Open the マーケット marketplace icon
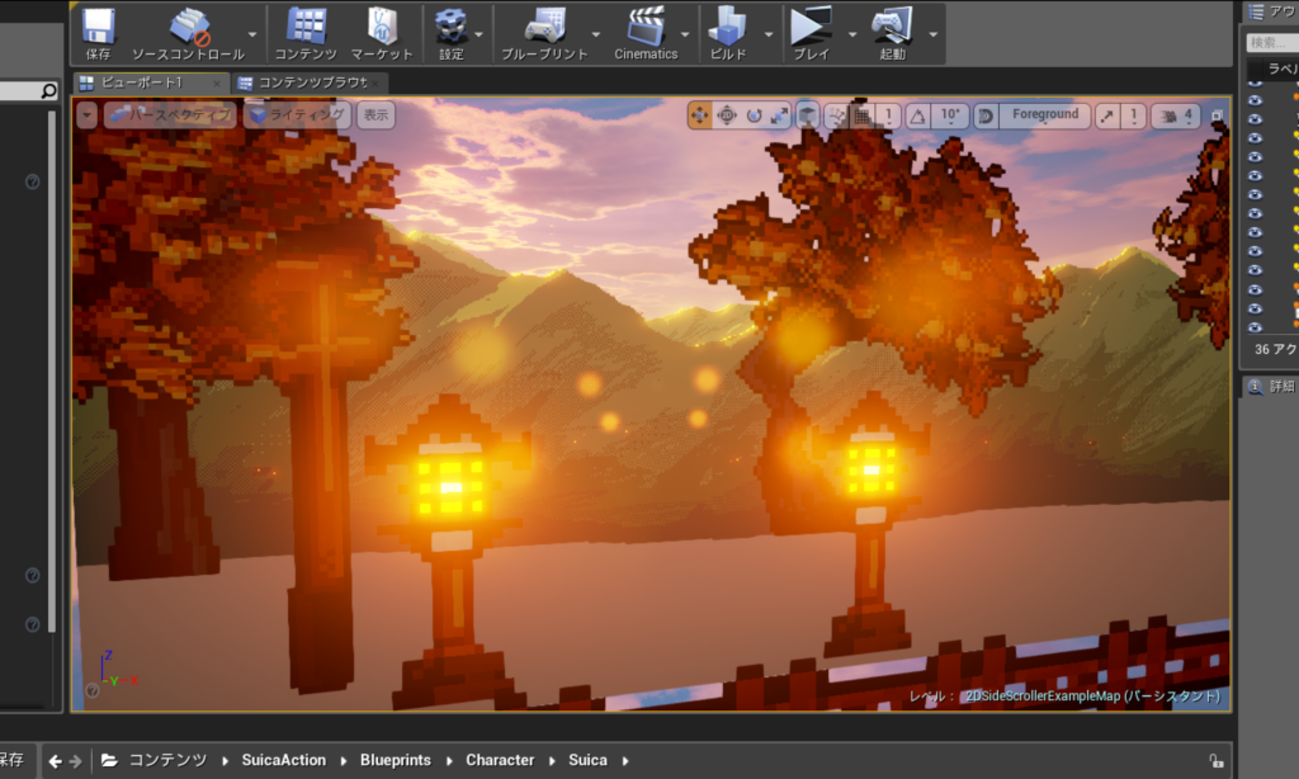Screen dimensions: 1299x779 pos(381,34)
